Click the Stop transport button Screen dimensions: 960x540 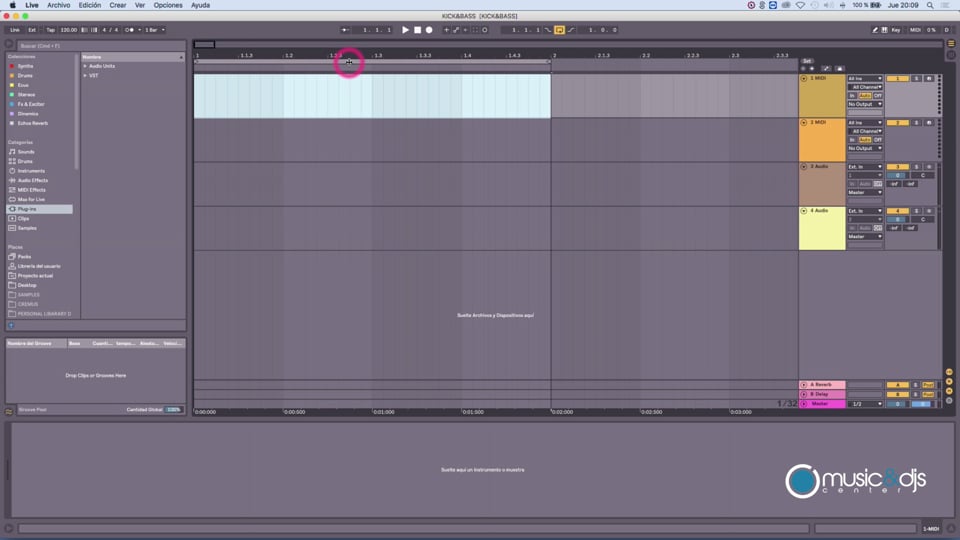point(418,29)
